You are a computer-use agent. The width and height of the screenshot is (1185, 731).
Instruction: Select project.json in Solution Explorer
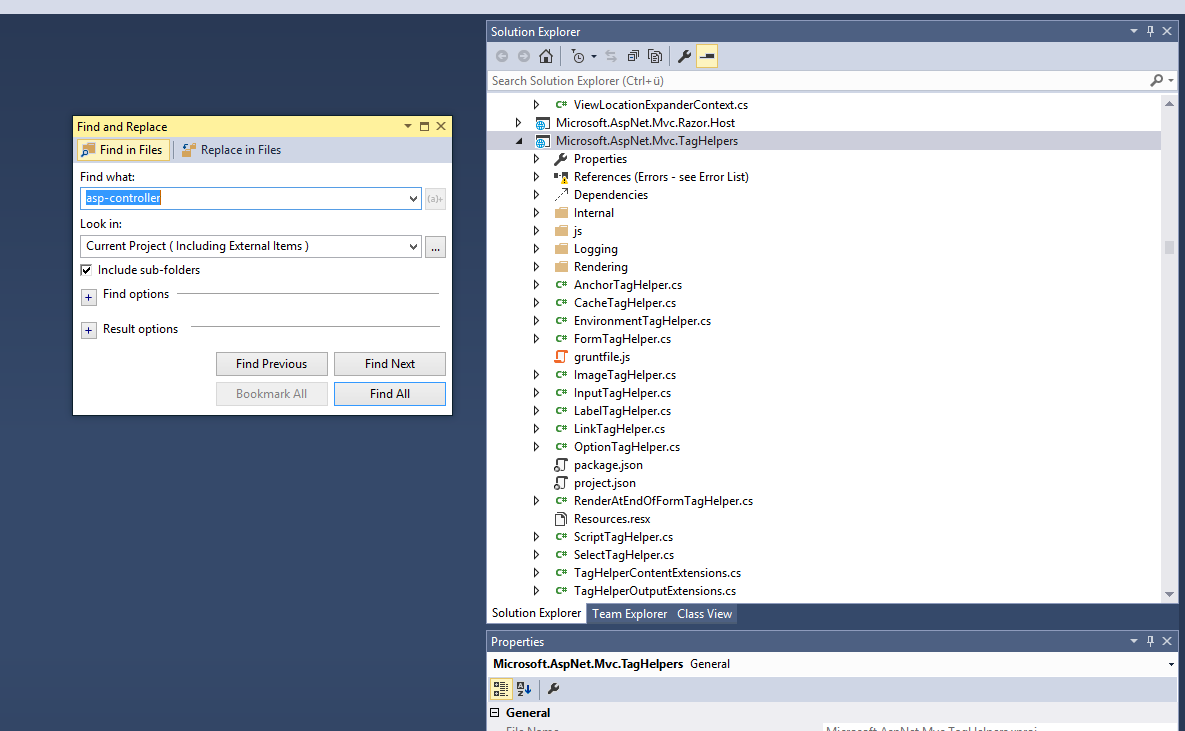605,483
